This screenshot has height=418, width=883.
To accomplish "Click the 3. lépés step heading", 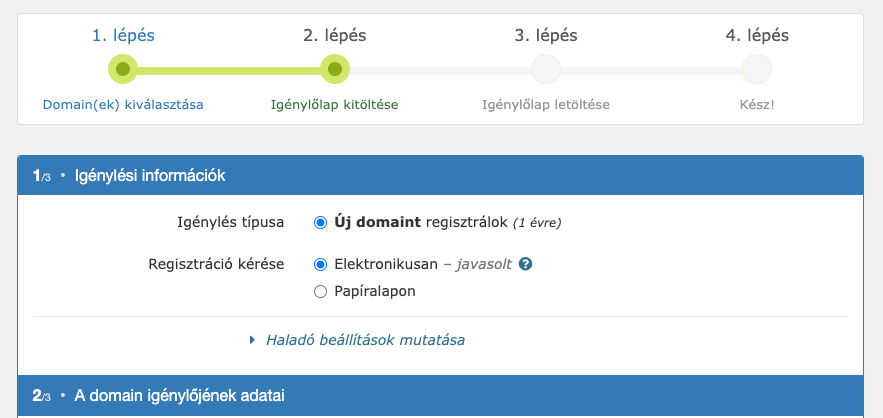I will tap(546, 35).
